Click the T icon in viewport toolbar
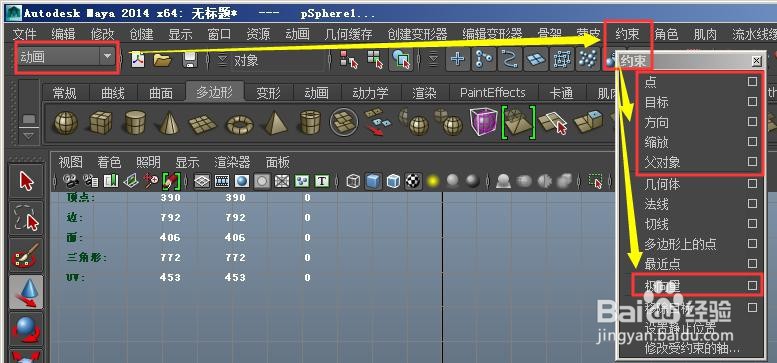This screenshot has width=777, height=363. [323, 181]
